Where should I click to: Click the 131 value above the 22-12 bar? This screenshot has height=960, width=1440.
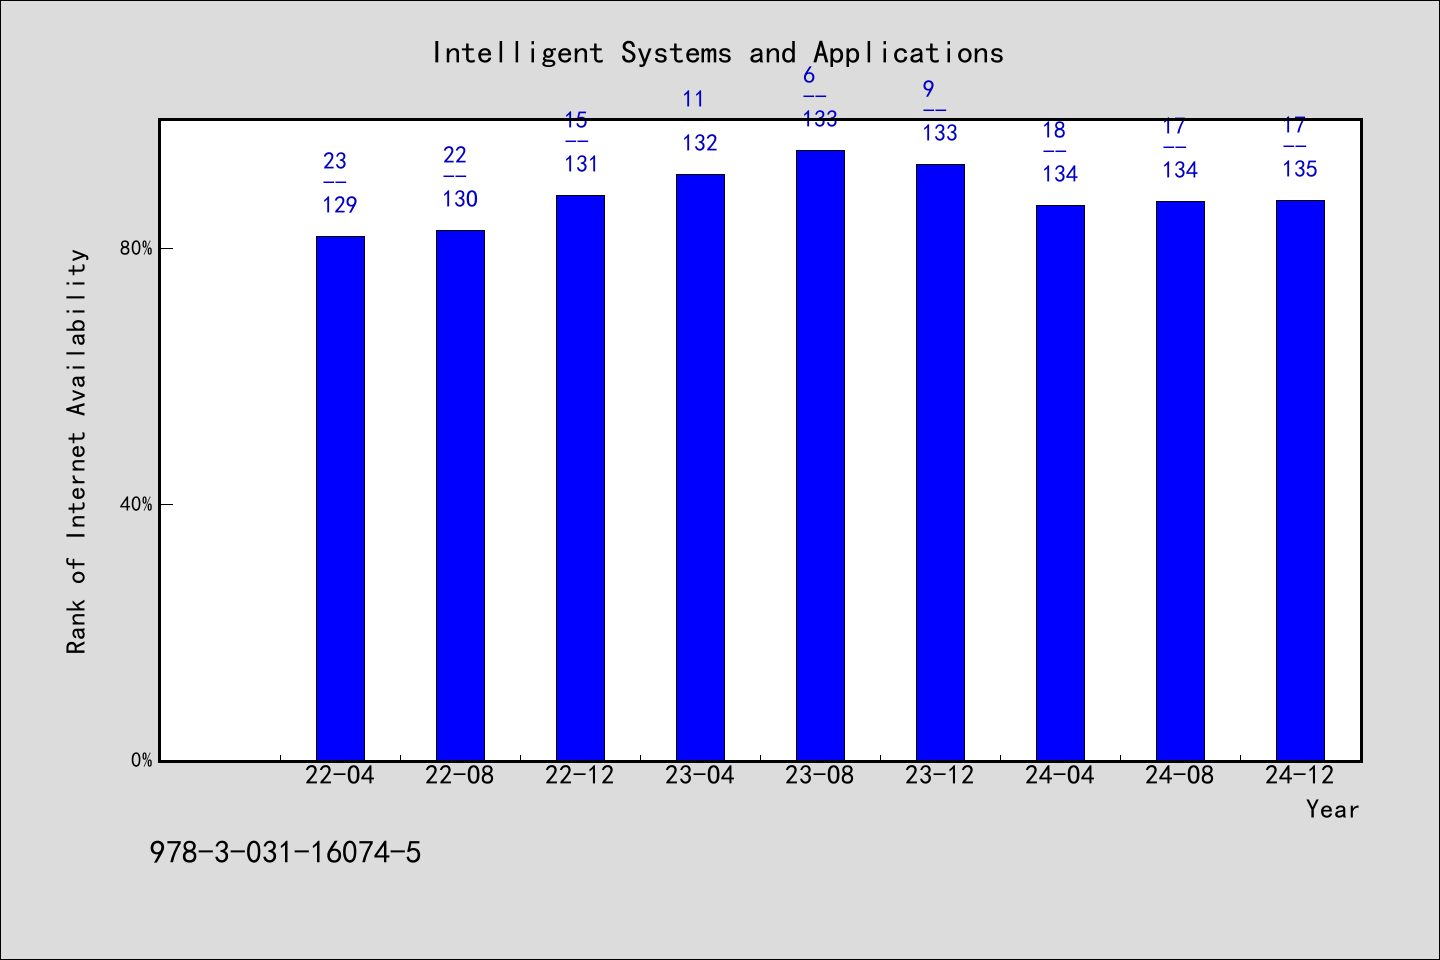(x=580, y=164)
